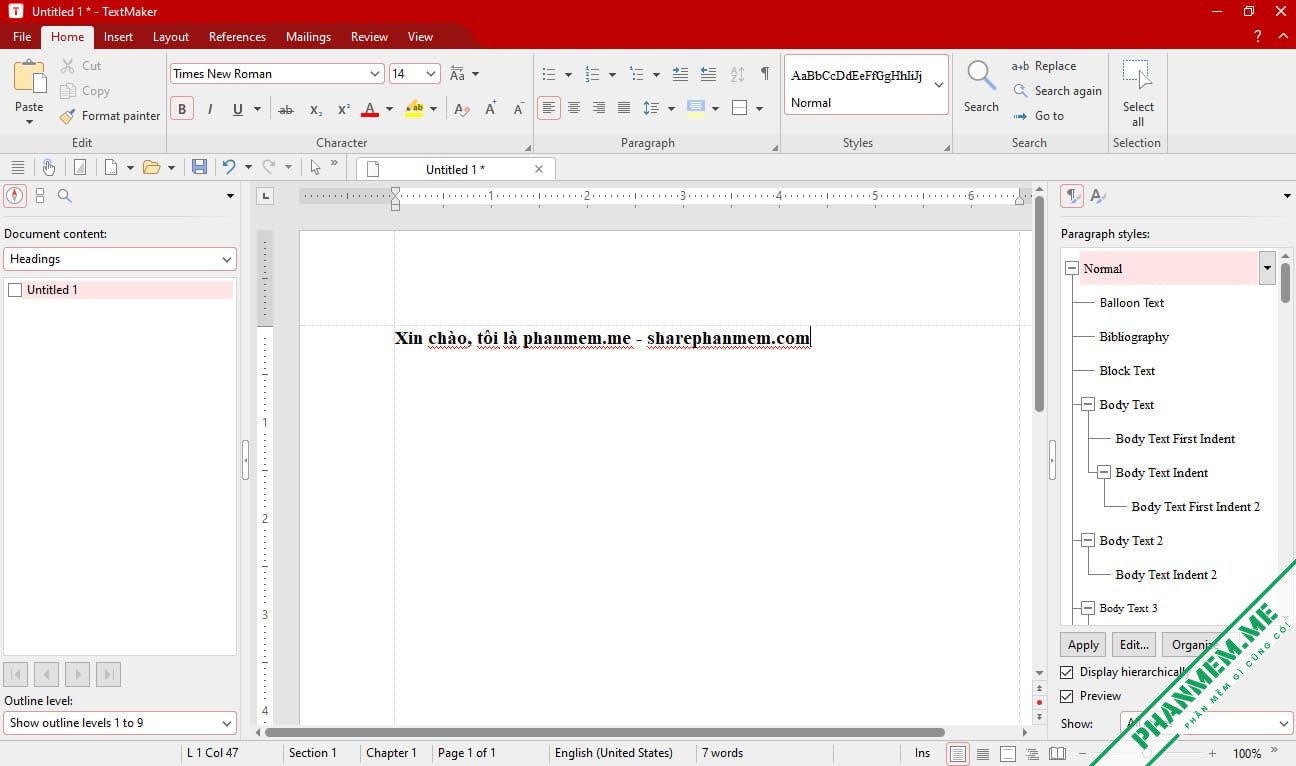Open the font size dropdown

point(431,74)
